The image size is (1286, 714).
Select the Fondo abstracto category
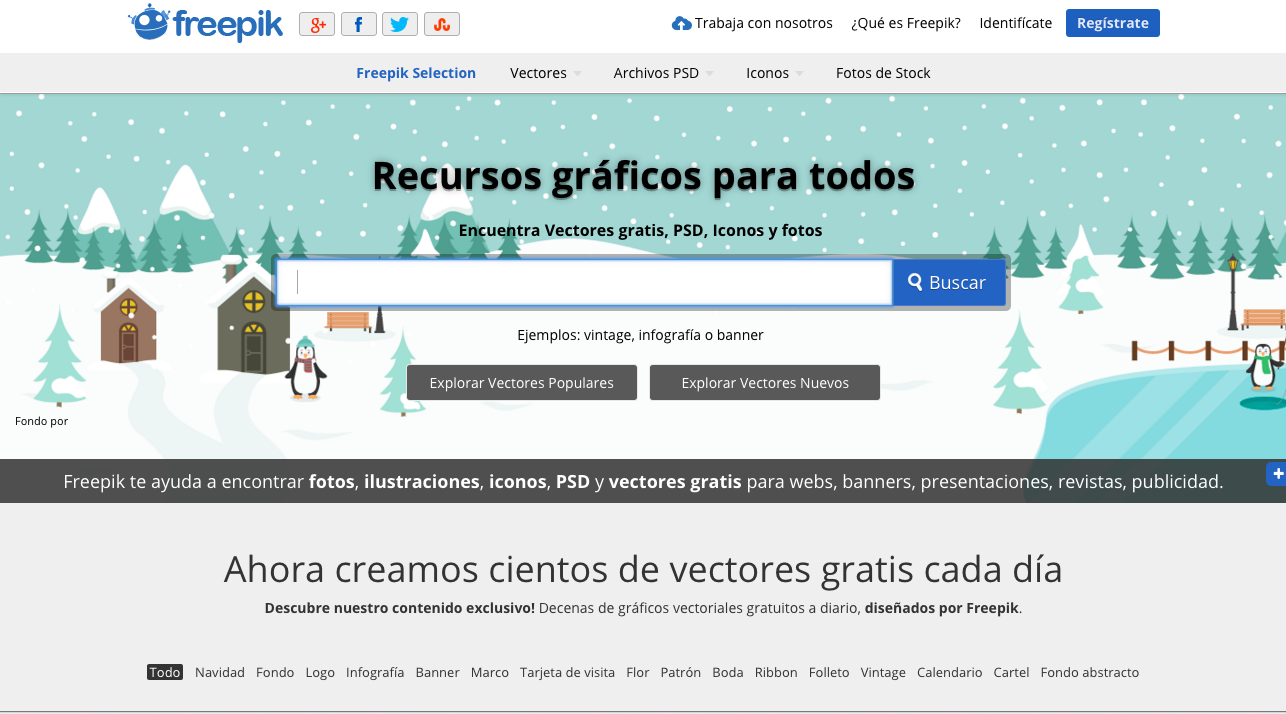tap(1090, 672)
